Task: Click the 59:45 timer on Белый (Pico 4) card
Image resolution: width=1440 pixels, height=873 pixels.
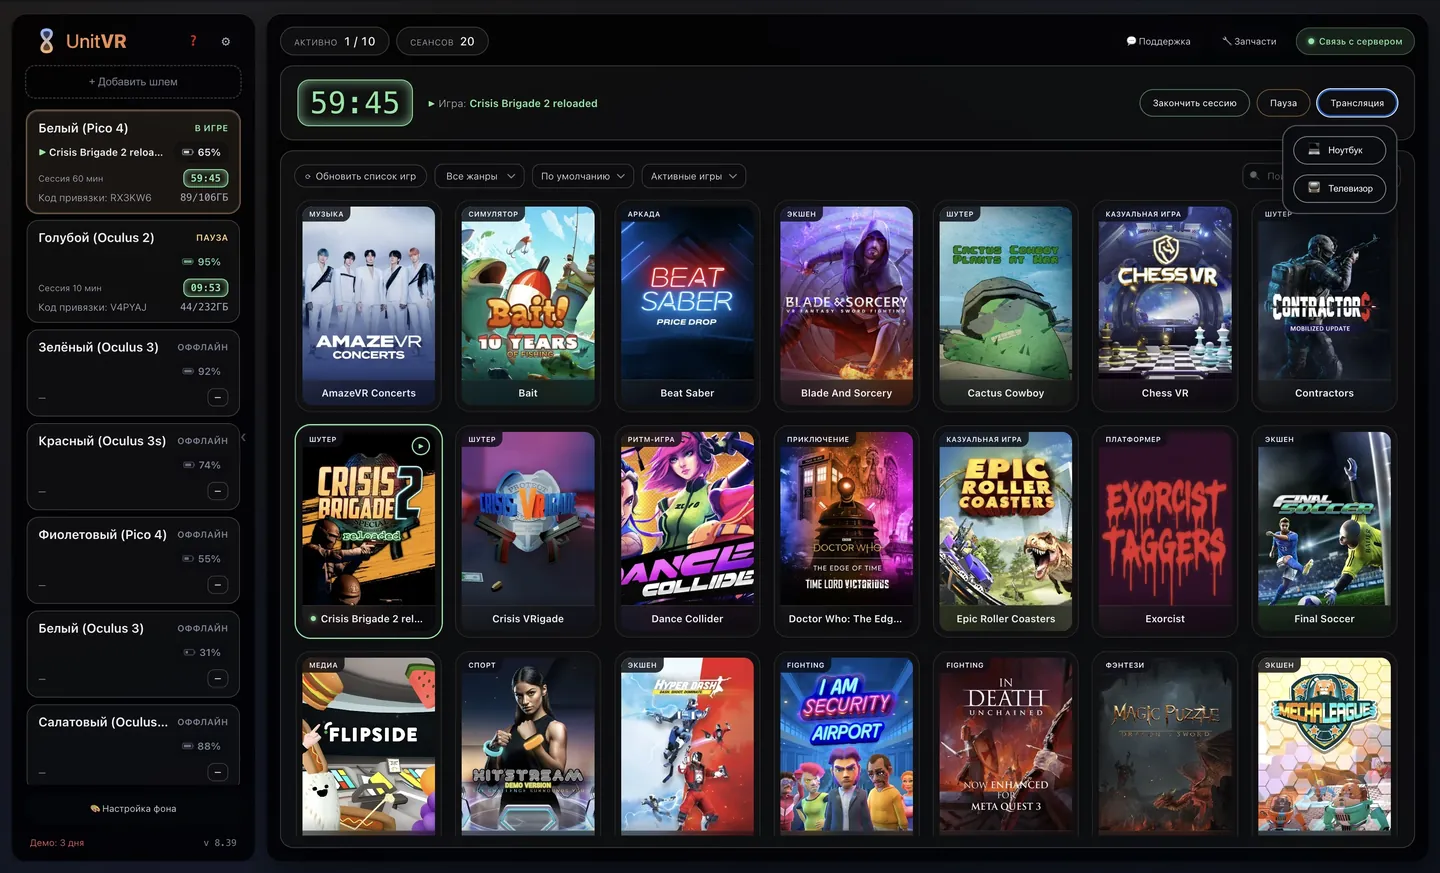Action: [x=205, y=178]
